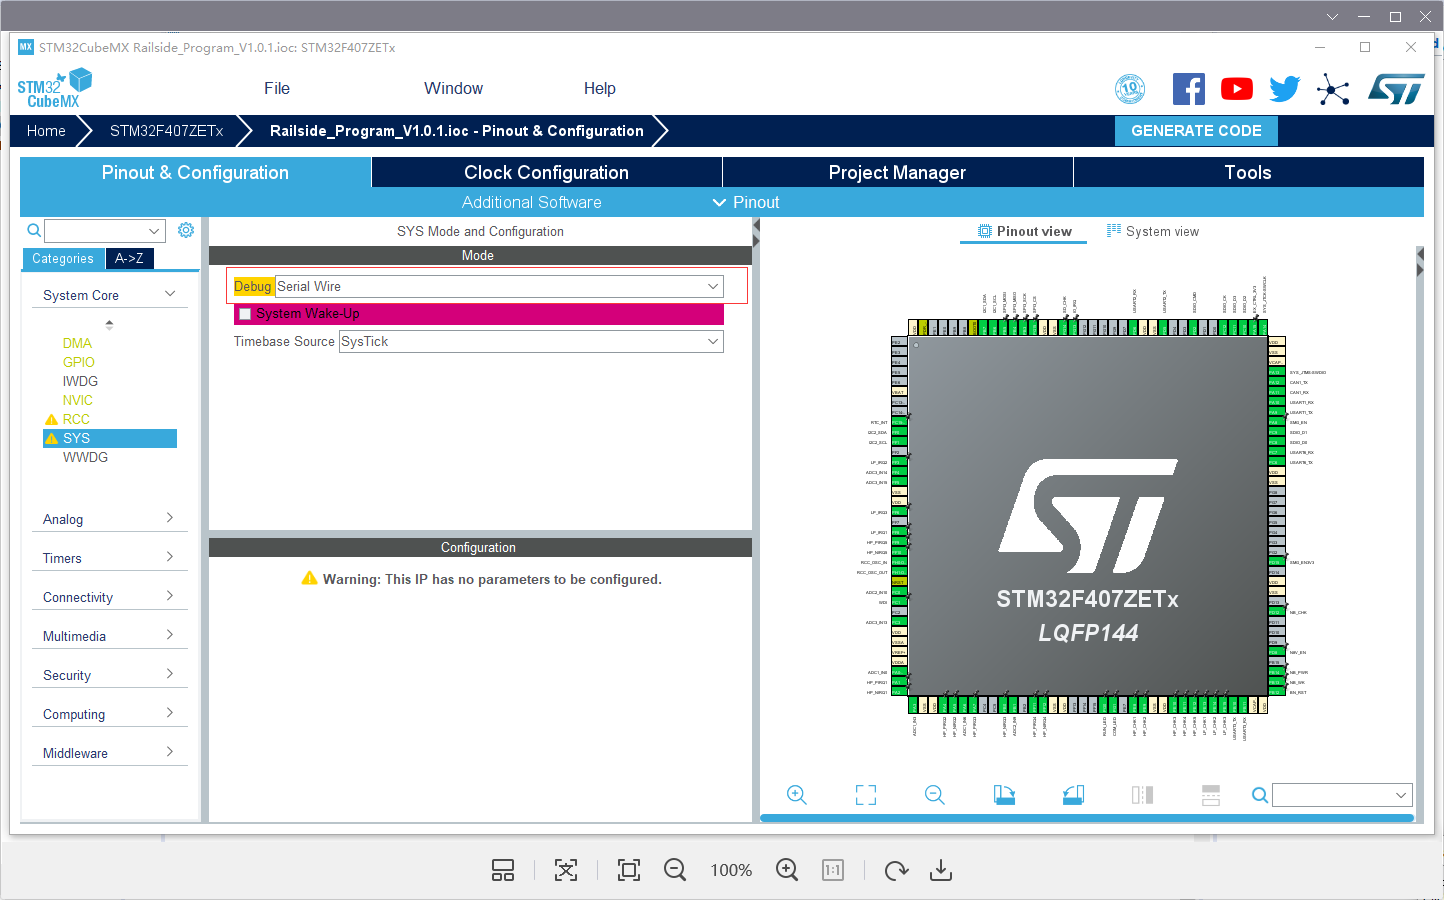Click the GENERATE CODE button

point(1196,130)
